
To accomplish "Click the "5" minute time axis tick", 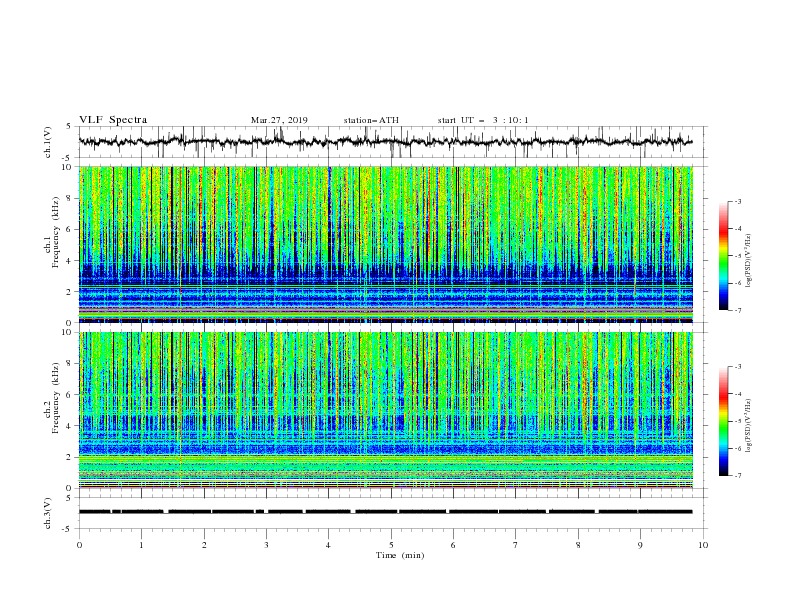I will click(x=391, y=545).
